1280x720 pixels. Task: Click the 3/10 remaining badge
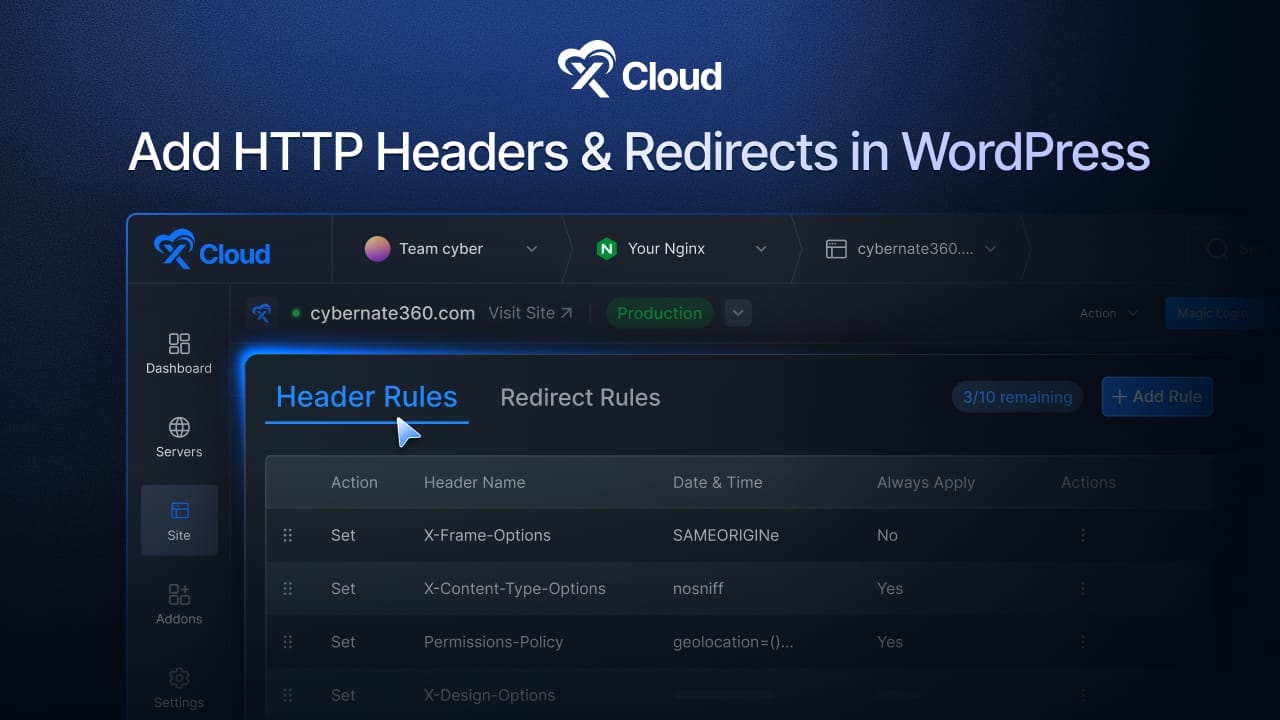click(1017, 397)
